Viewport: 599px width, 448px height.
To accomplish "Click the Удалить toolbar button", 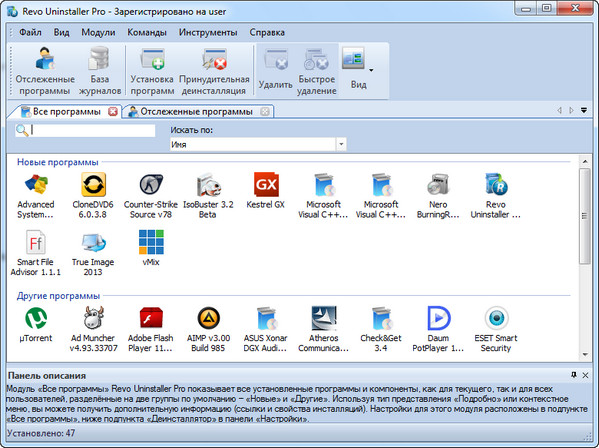I will (x=275, y=70).
